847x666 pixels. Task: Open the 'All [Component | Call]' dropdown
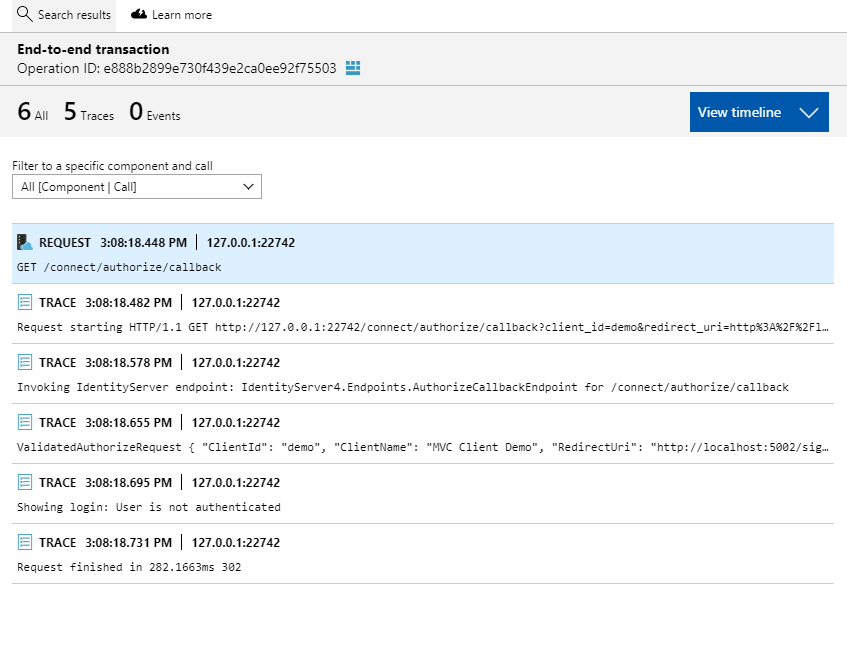tap(136, 187)
